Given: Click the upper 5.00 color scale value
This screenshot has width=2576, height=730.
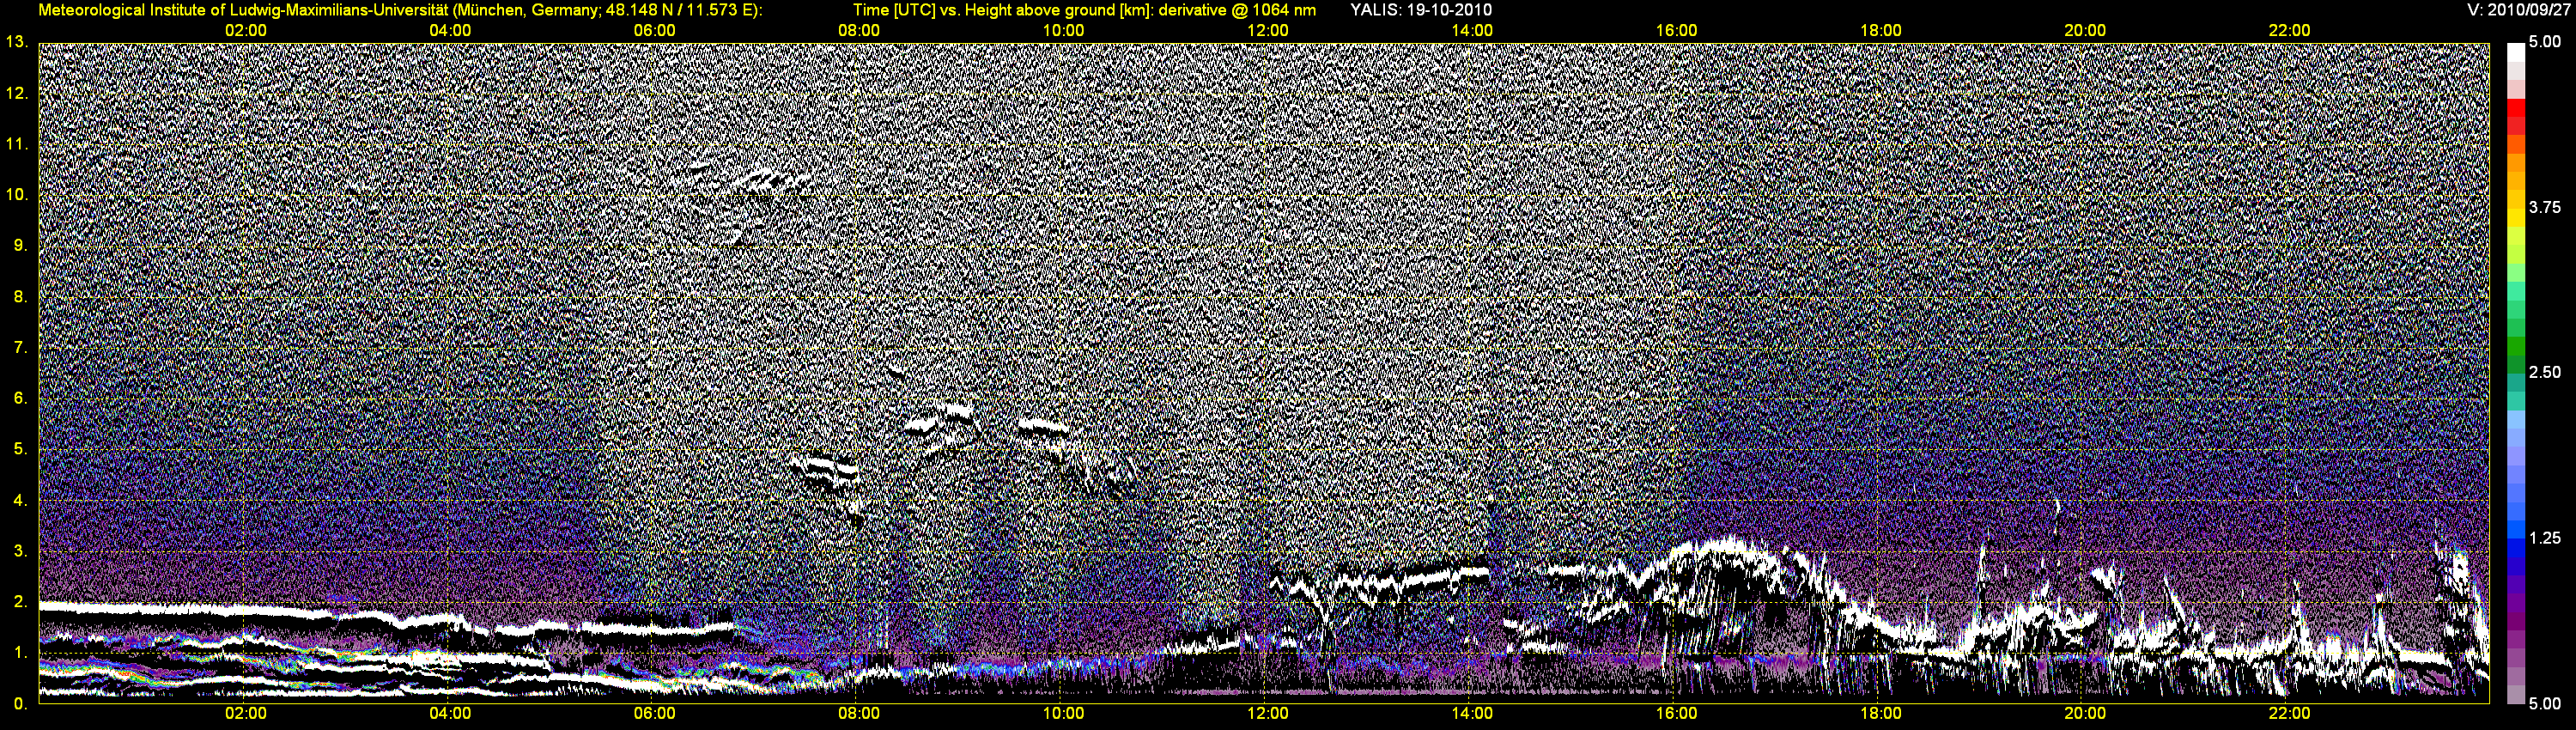Looking at the screenshot, I should [x=2545, y=42].
